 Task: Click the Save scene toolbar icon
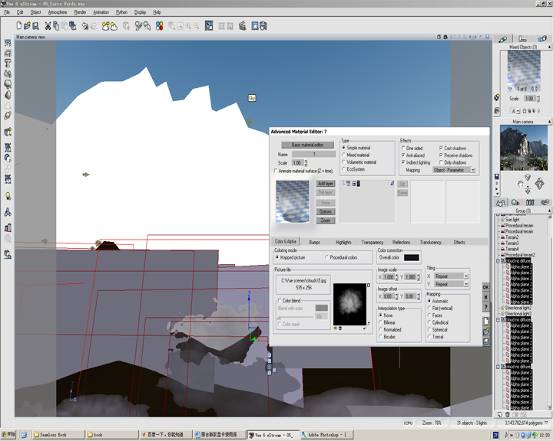(x=36, y=26)
